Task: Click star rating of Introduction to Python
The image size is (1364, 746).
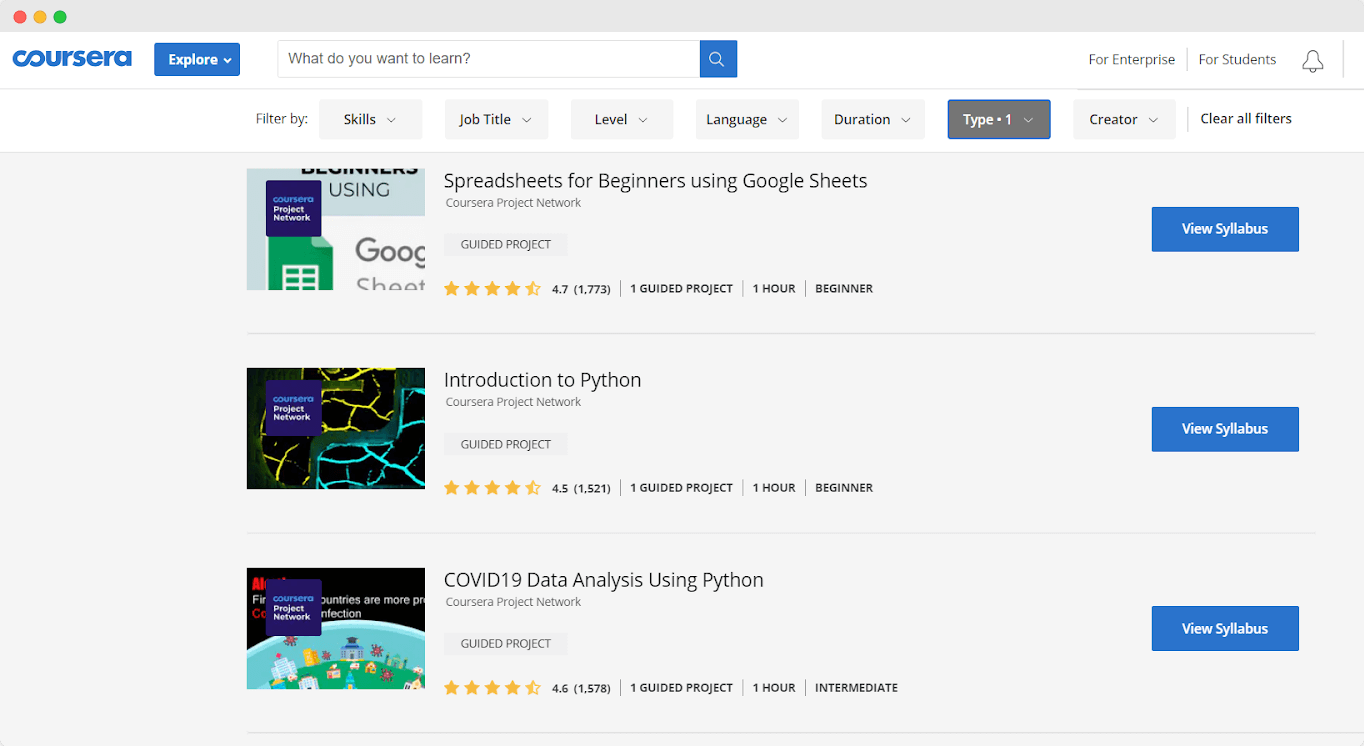Action: 492,488
